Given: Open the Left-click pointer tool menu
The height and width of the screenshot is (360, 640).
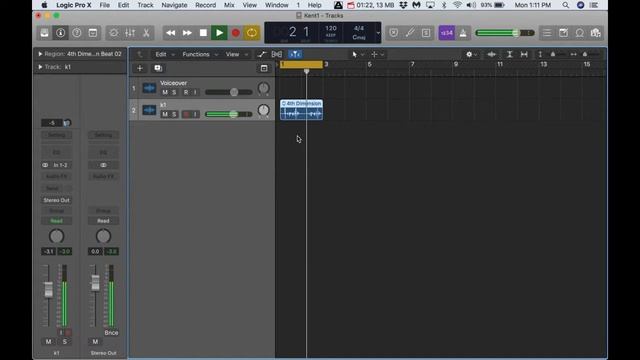Looking at the screenshot, I should tap(358, 54).
